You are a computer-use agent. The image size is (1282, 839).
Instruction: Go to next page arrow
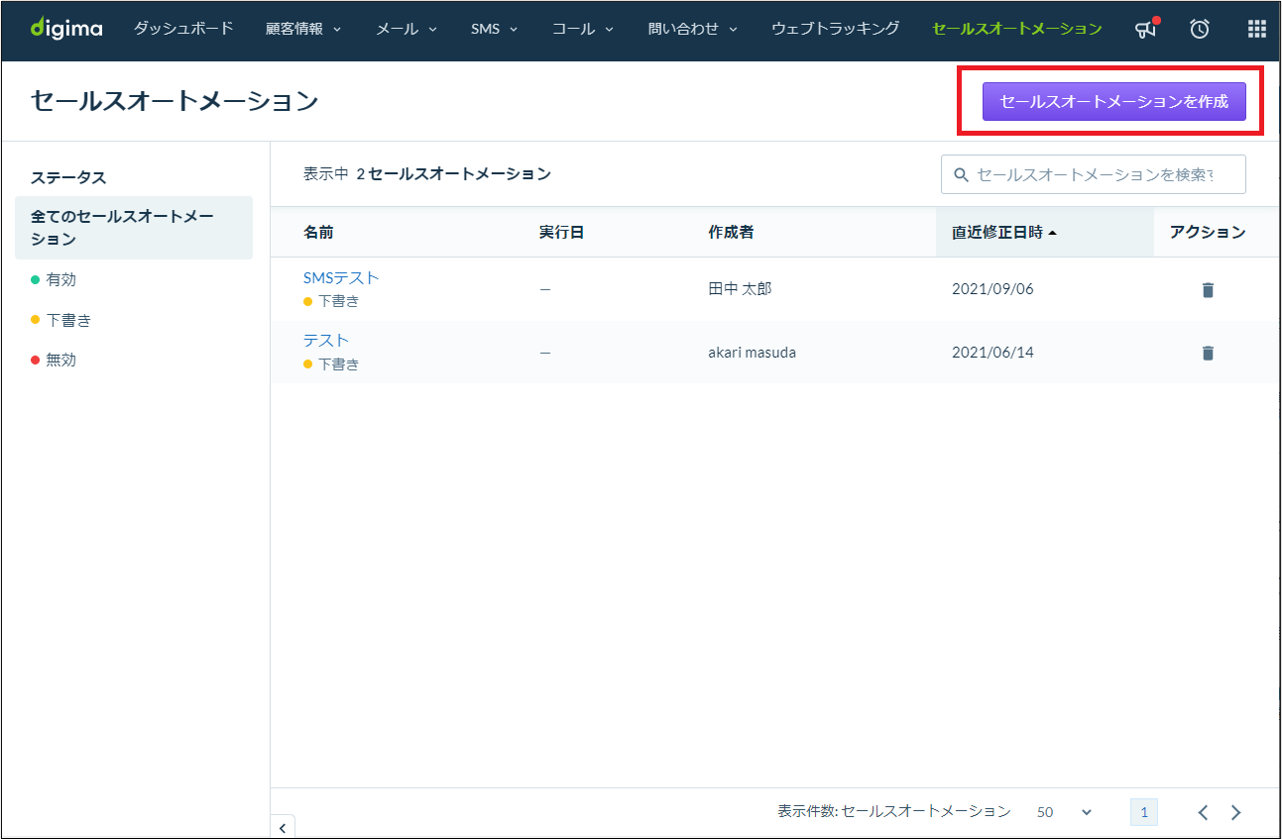(x=1236, y=812)
